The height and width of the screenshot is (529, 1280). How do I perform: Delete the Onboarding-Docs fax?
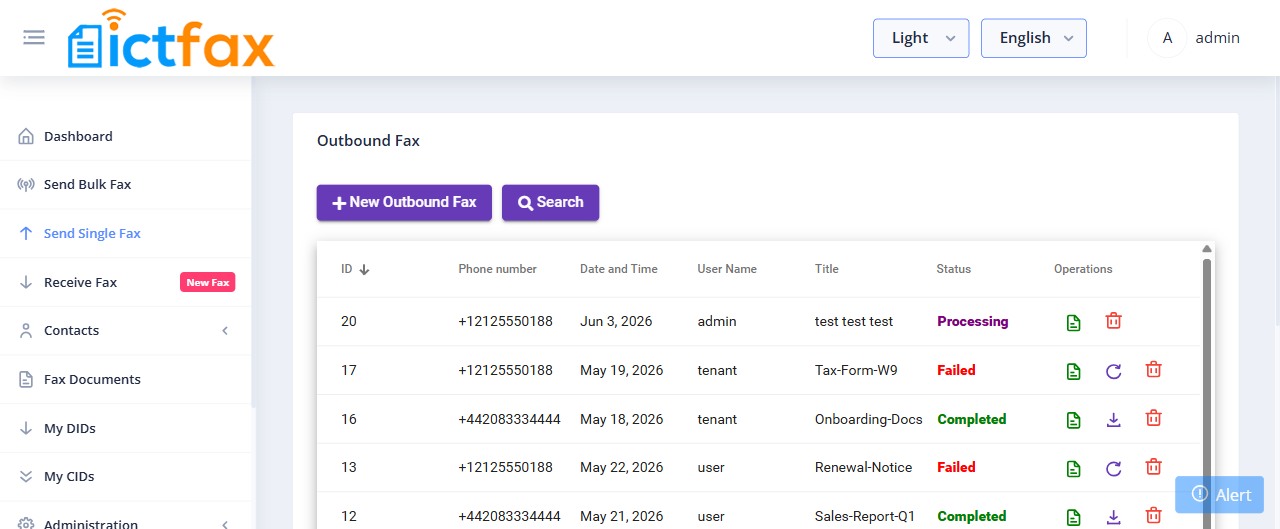point(1153,419)
